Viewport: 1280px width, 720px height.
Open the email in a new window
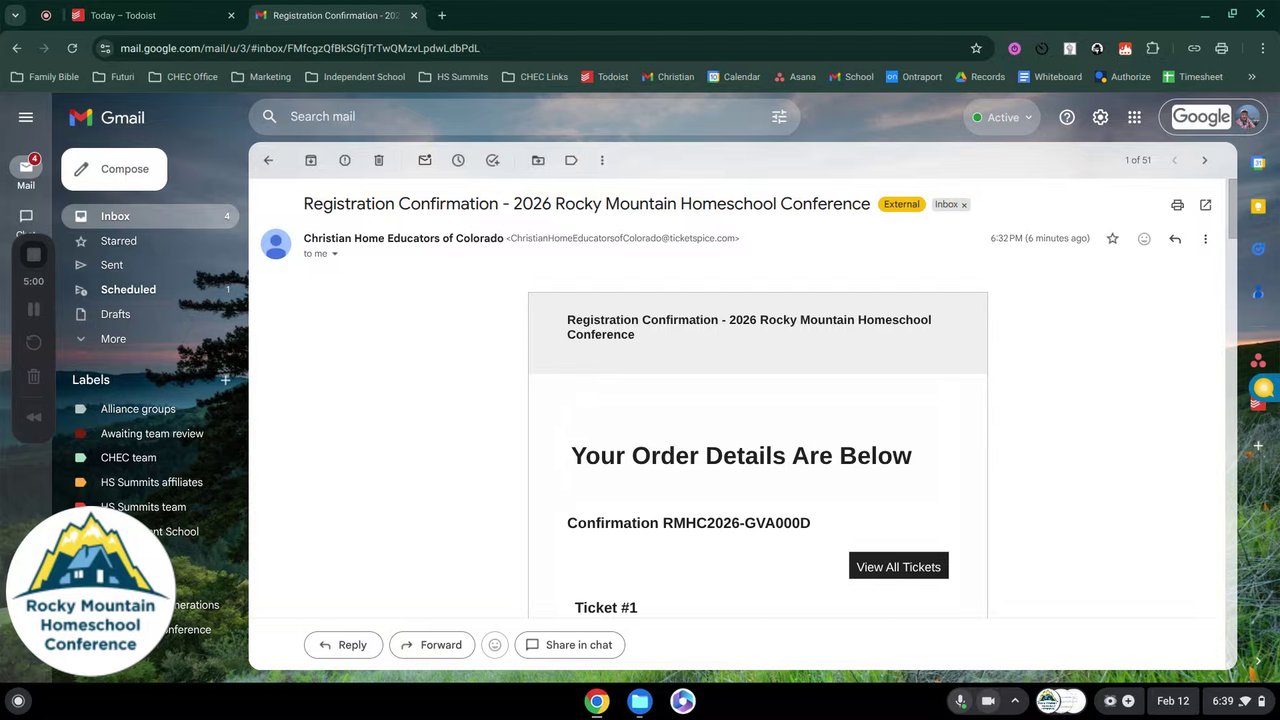1206,205
